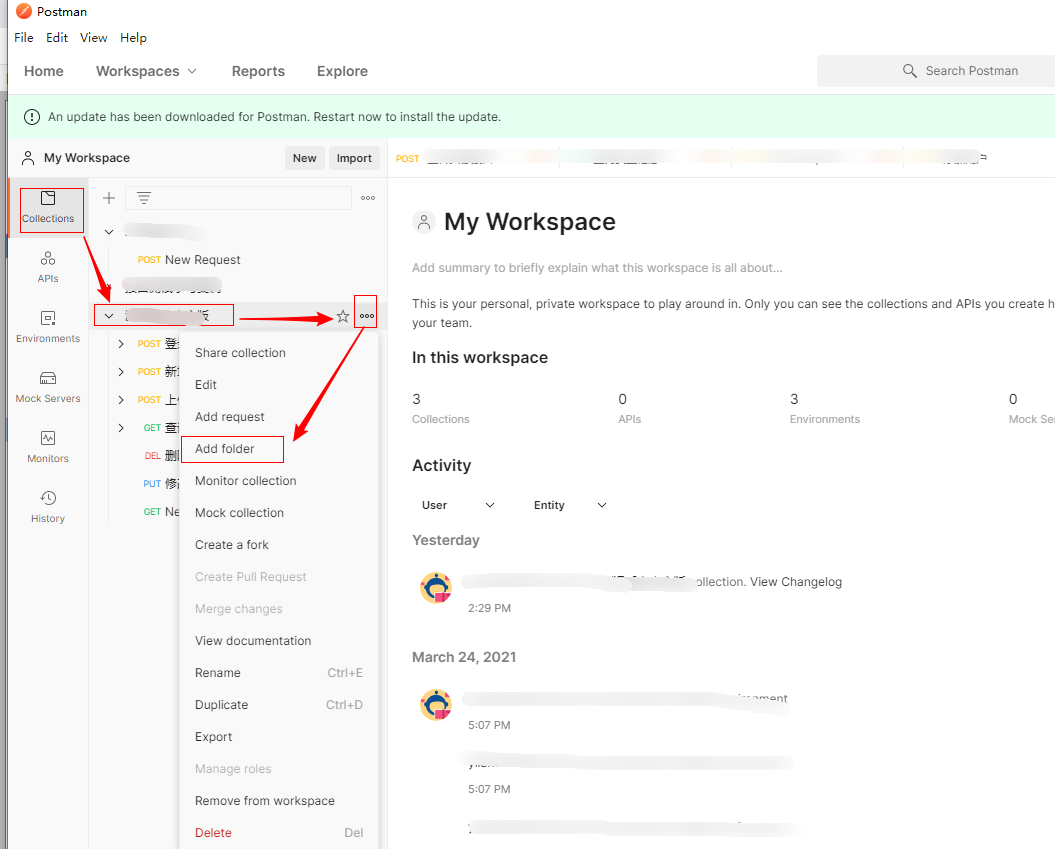The height and width of the screenshot is (849, 1055).
Task: Click the Import button
Action: (354, 158)
